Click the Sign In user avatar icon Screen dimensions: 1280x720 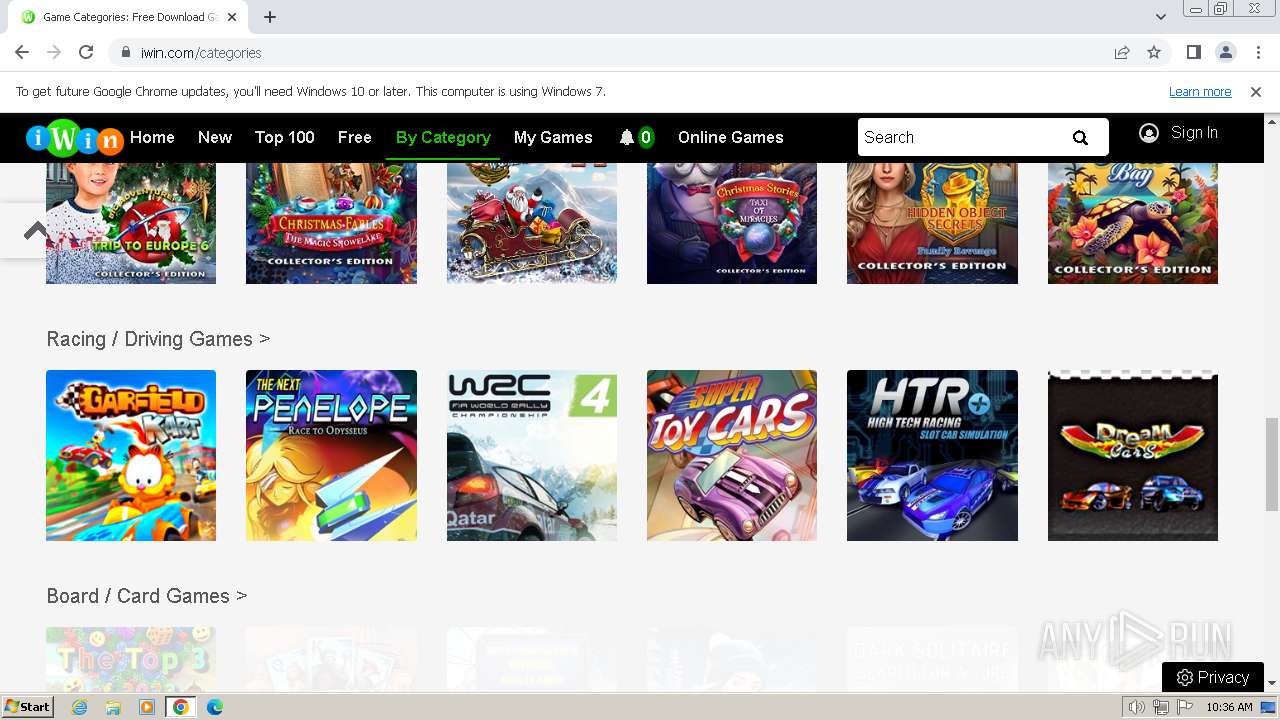tap(1149, 133)
